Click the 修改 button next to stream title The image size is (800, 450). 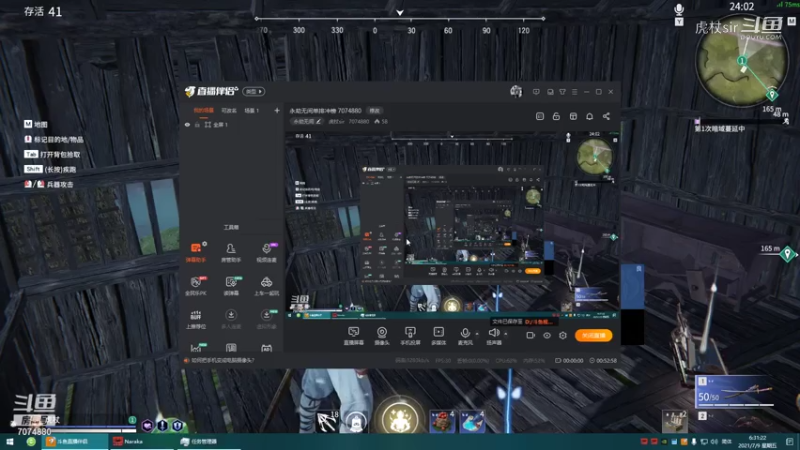375,110
